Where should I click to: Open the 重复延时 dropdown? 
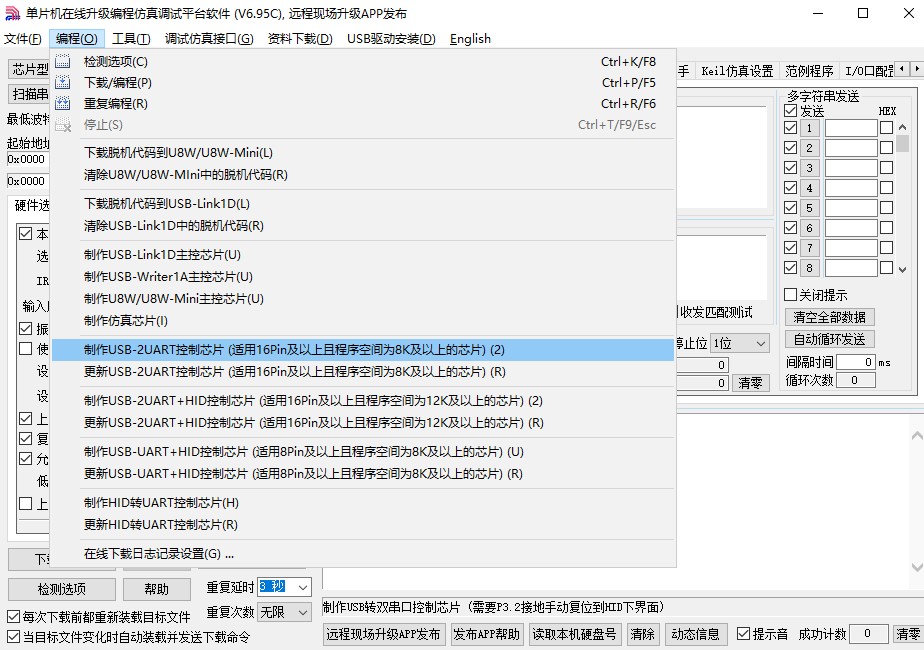(302, 587)
